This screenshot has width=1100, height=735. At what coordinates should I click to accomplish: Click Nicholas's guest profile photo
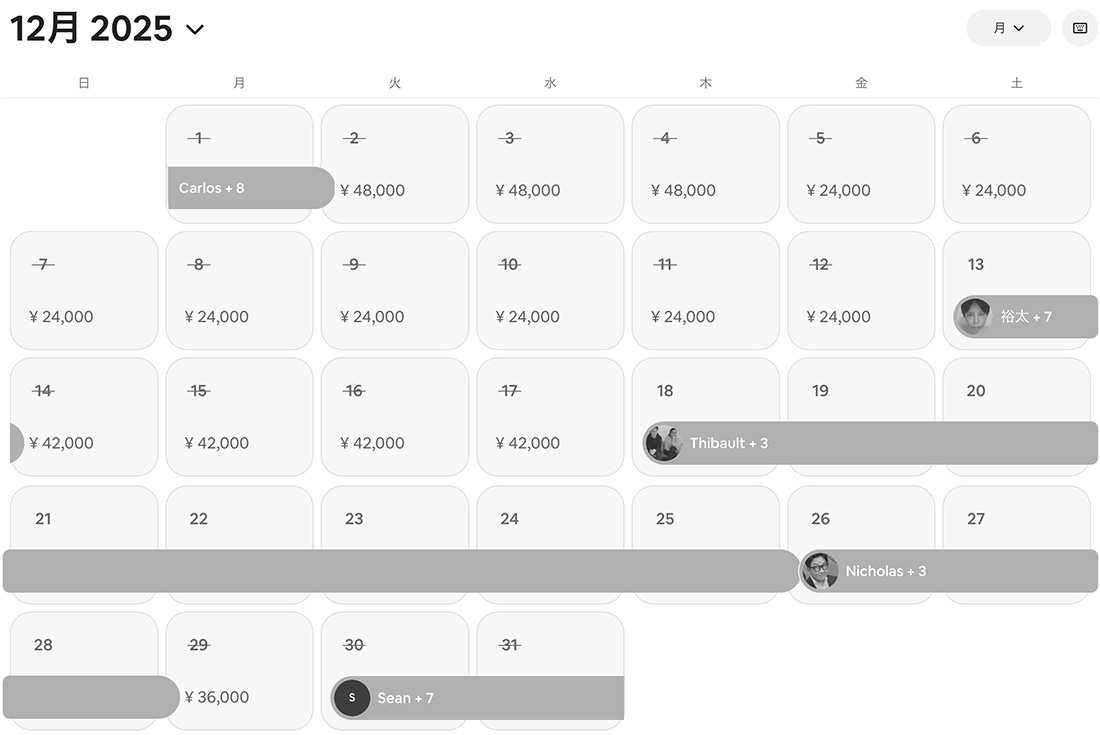819,571
